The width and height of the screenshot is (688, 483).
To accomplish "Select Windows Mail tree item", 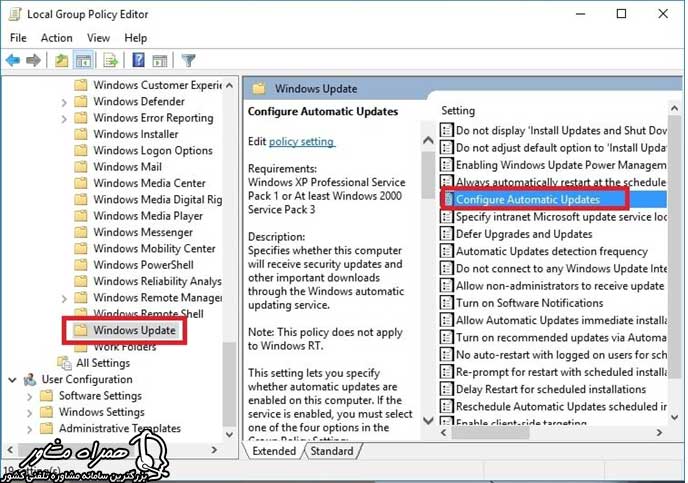I will point(127,167).
